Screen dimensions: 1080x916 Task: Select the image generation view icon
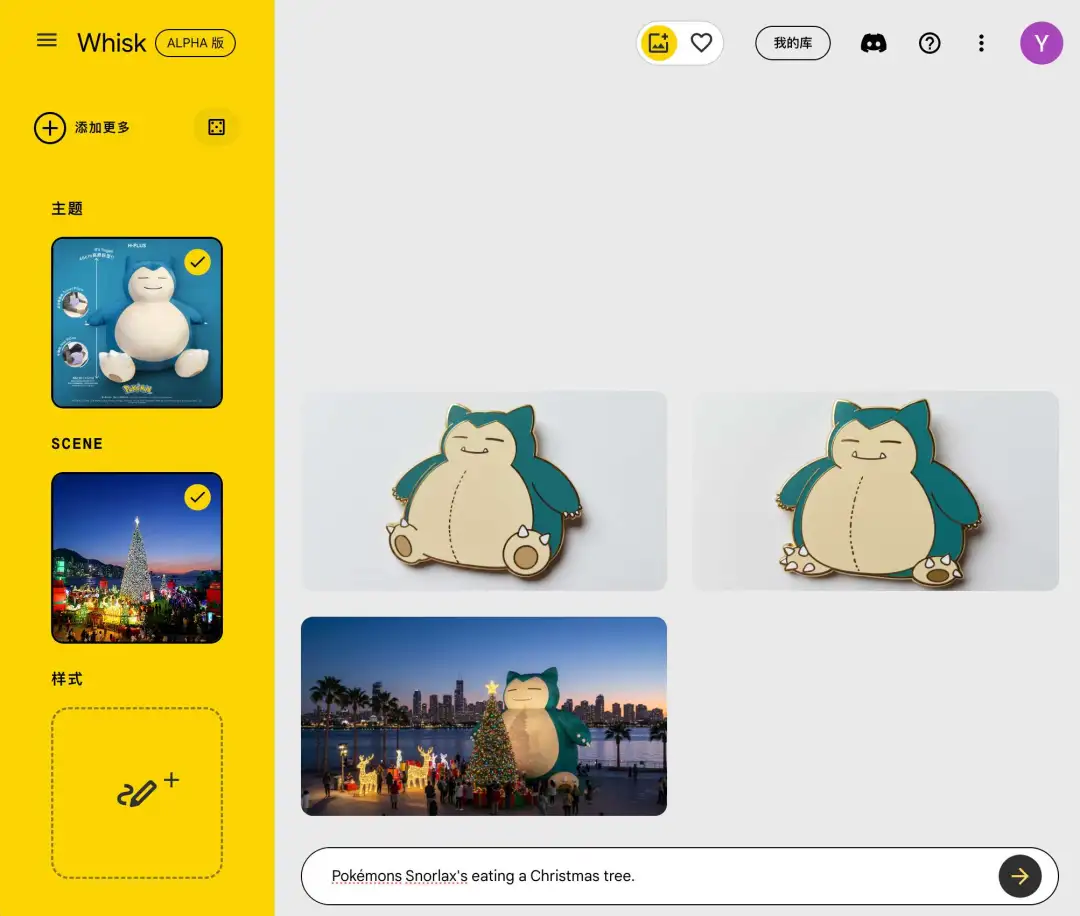[x=658, y=43]
